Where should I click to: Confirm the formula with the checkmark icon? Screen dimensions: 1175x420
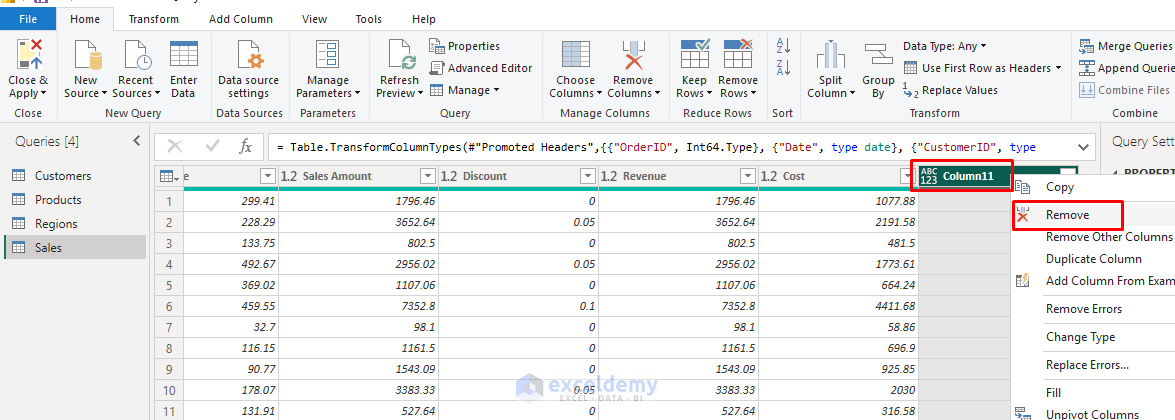point(212,146)
